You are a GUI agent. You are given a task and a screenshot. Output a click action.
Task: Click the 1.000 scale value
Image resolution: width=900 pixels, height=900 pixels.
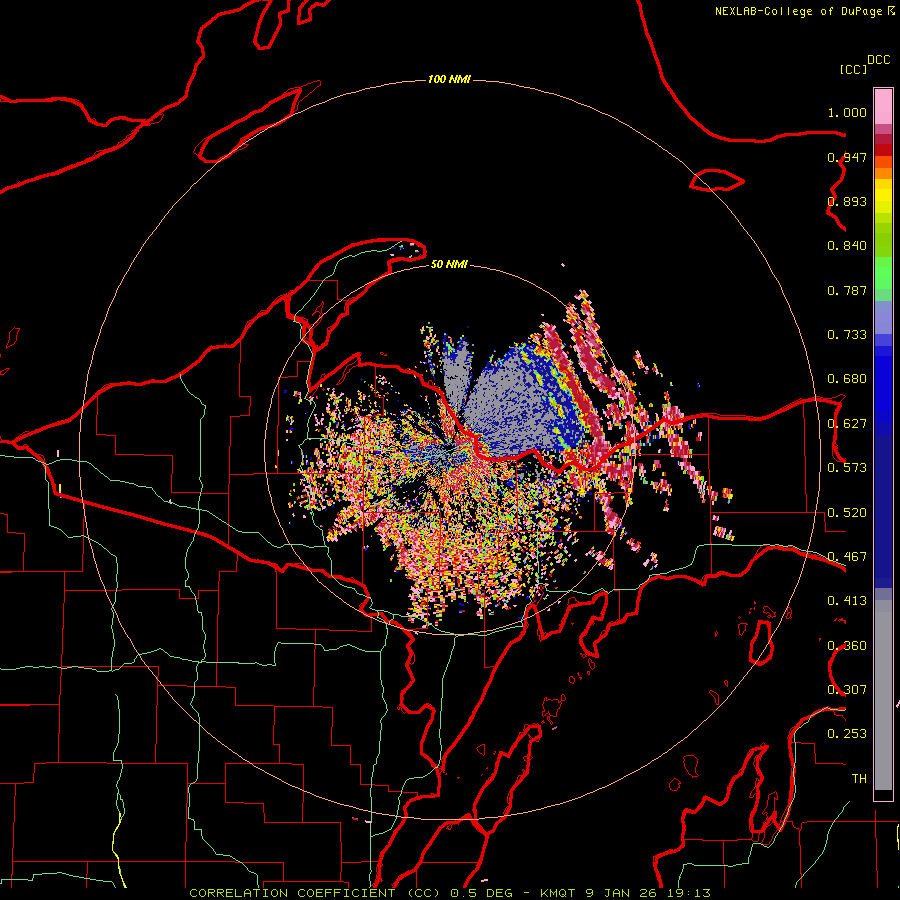[847, 112]
